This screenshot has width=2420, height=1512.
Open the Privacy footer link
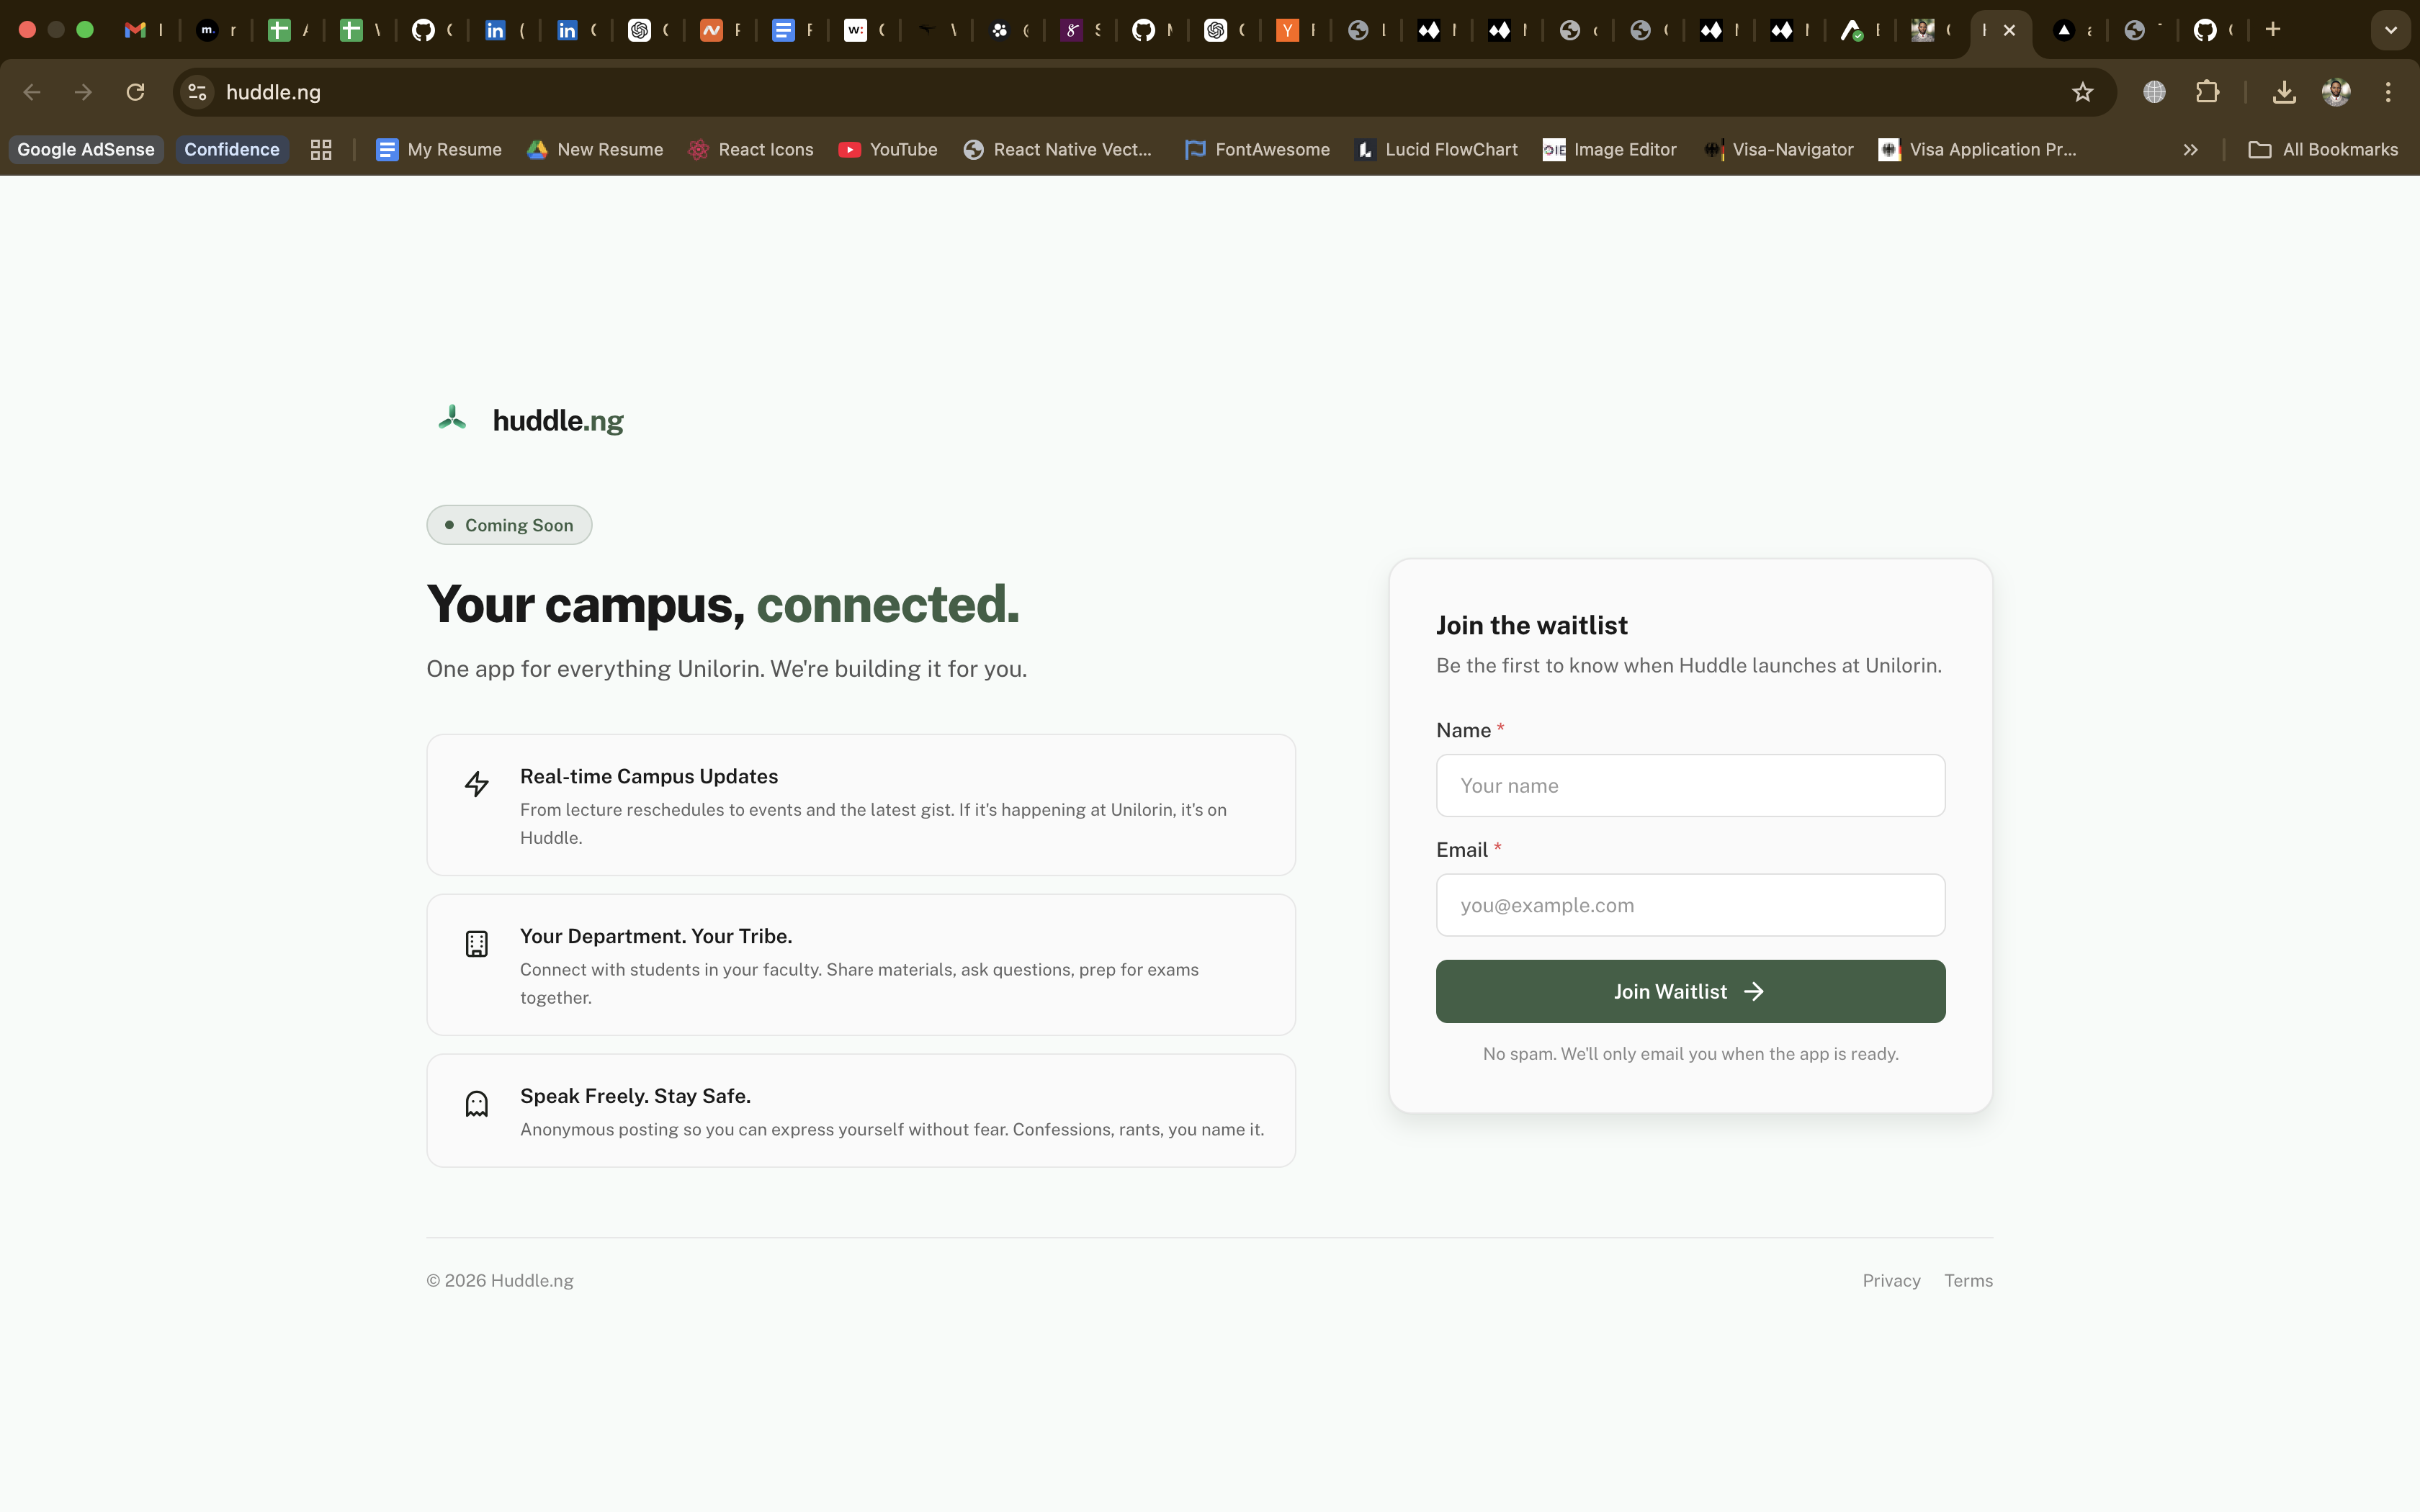pos(1891,1281)
